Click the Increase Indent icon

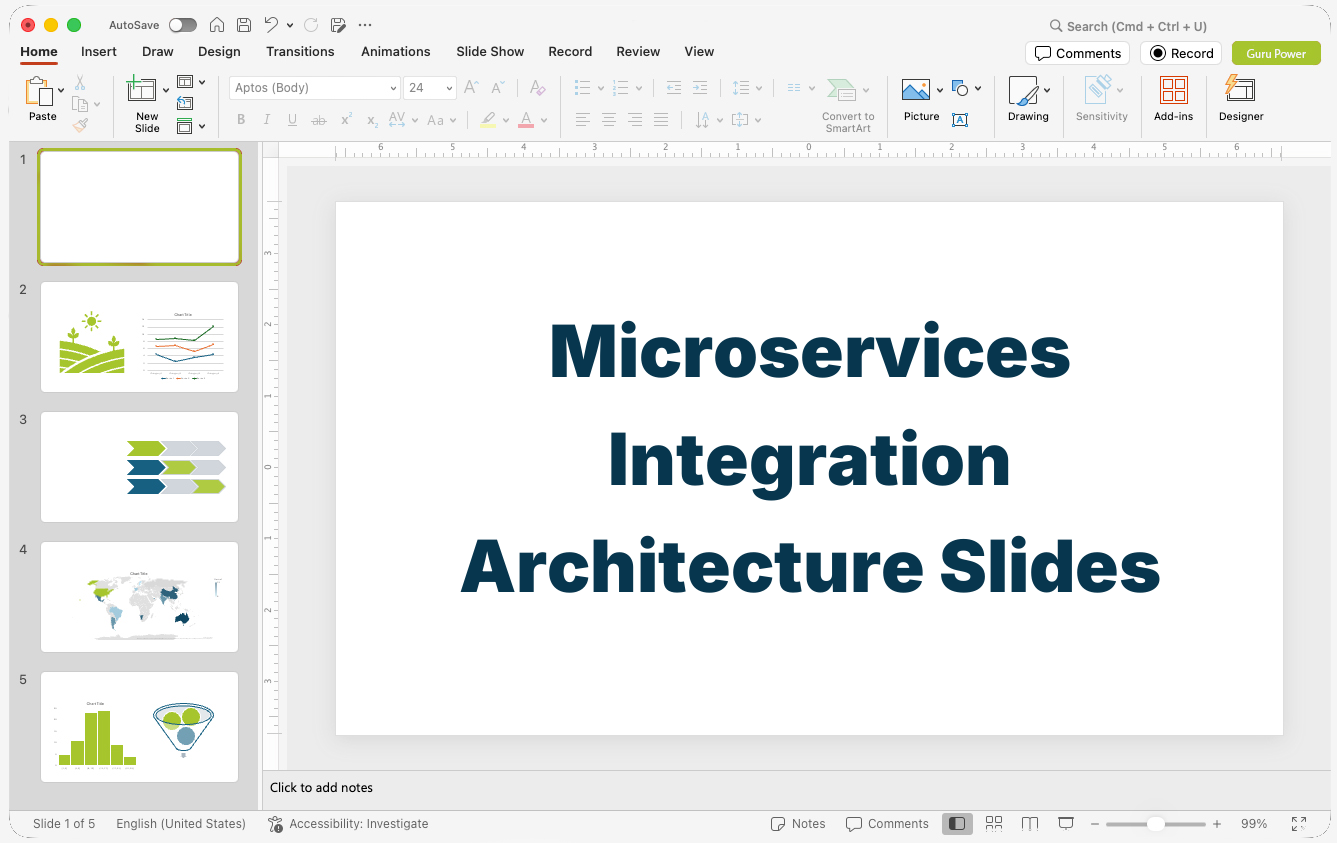(700, 88)
